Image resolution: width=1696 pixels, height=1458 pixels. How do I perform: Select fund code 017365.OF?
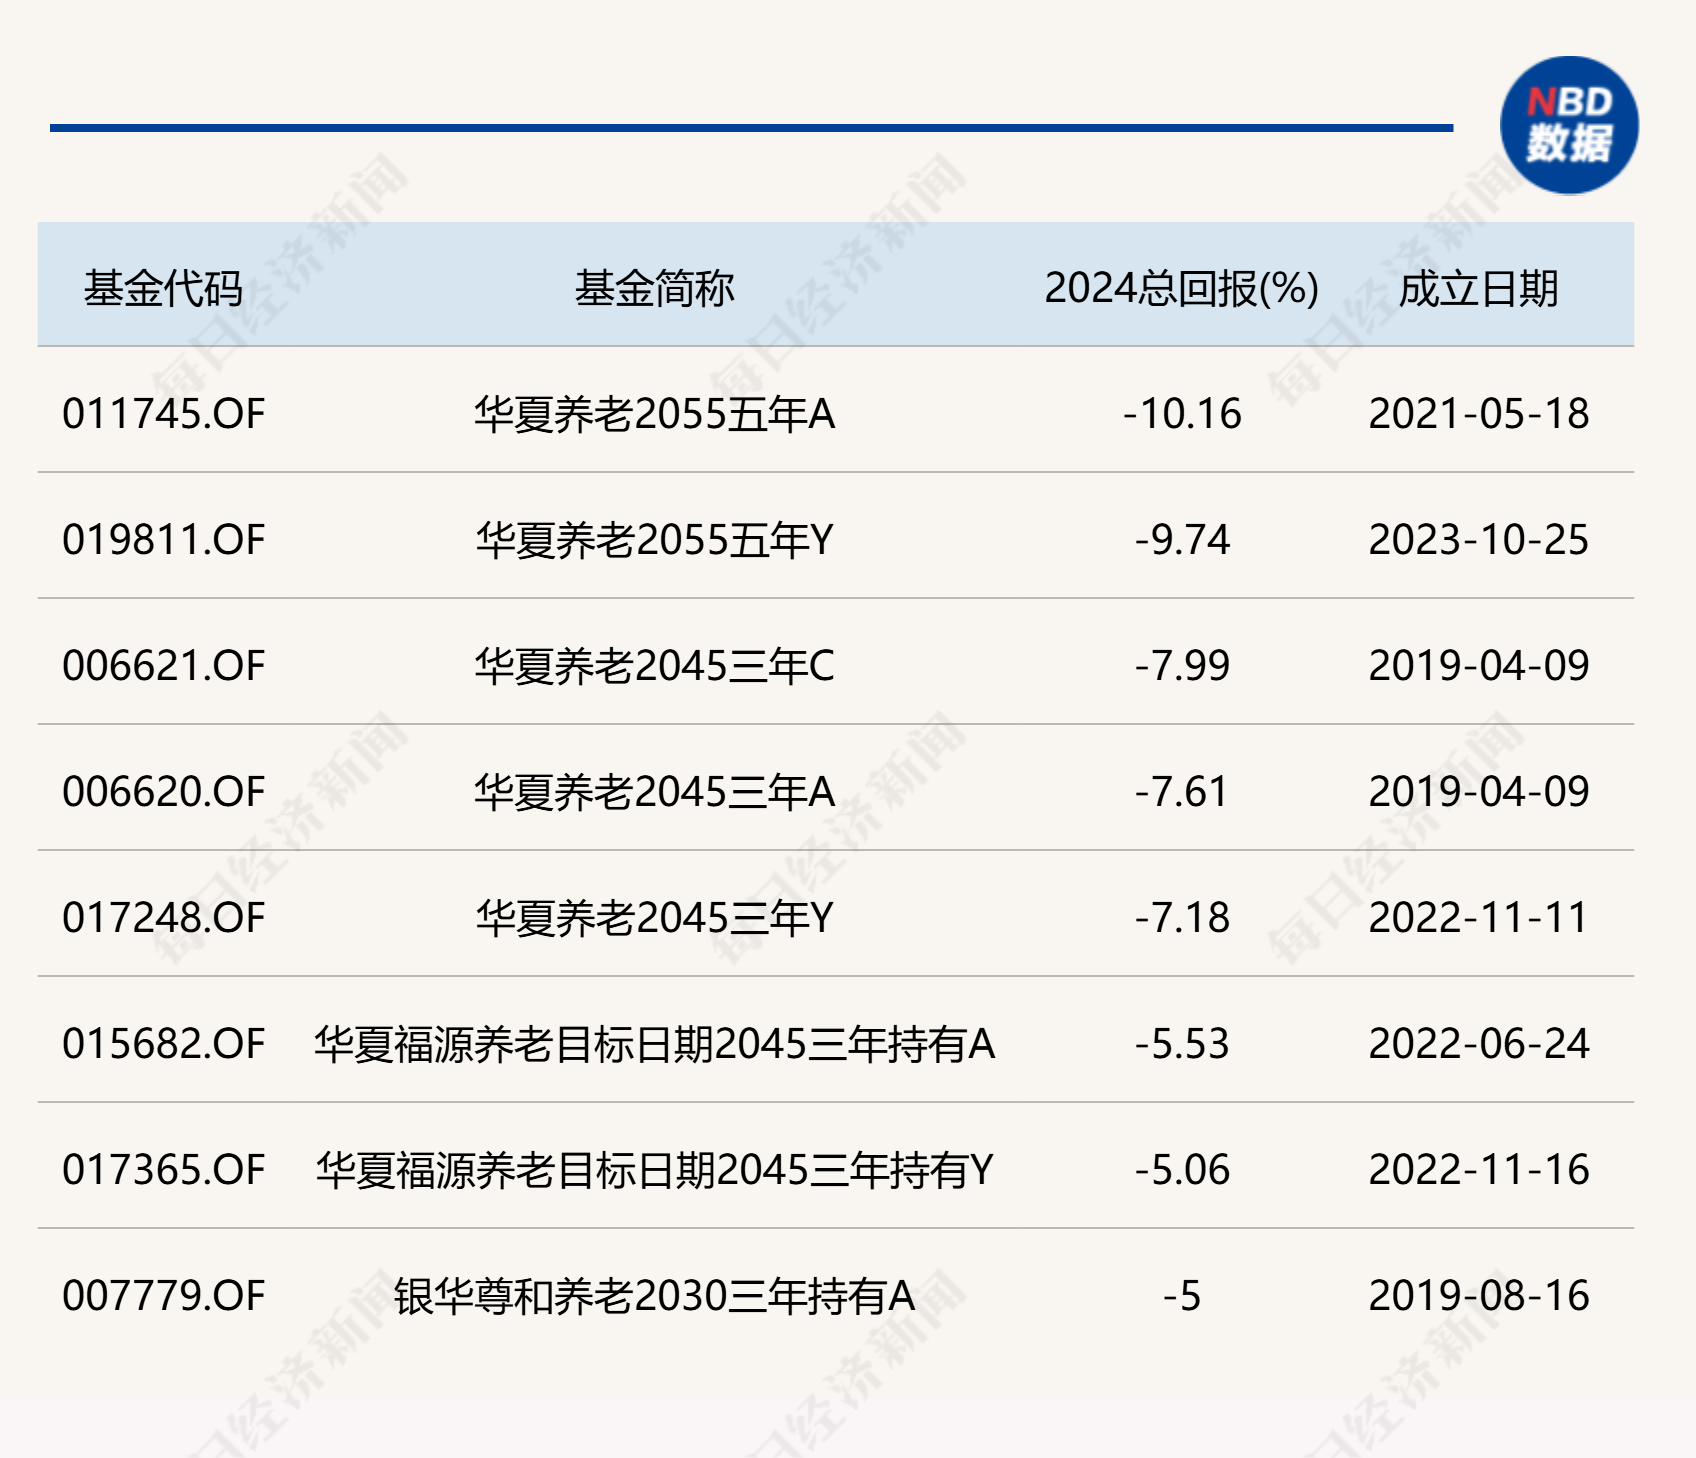coord(164,1170)
